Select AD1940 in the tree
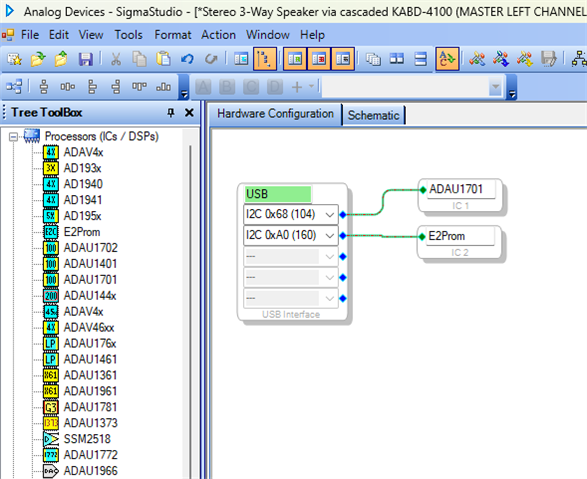Viewport: 587px width, 479px height. click(x=83, y=184)
